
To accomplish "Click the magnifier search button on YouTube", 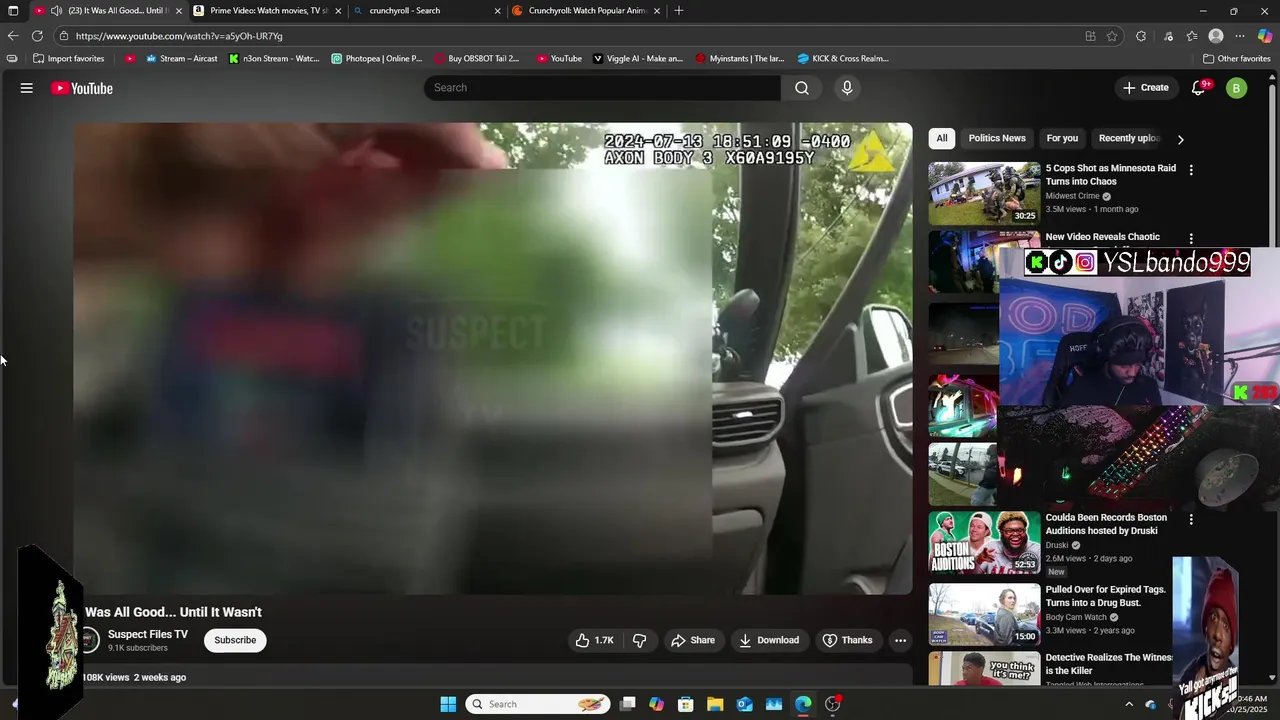I will coord(802,88).
